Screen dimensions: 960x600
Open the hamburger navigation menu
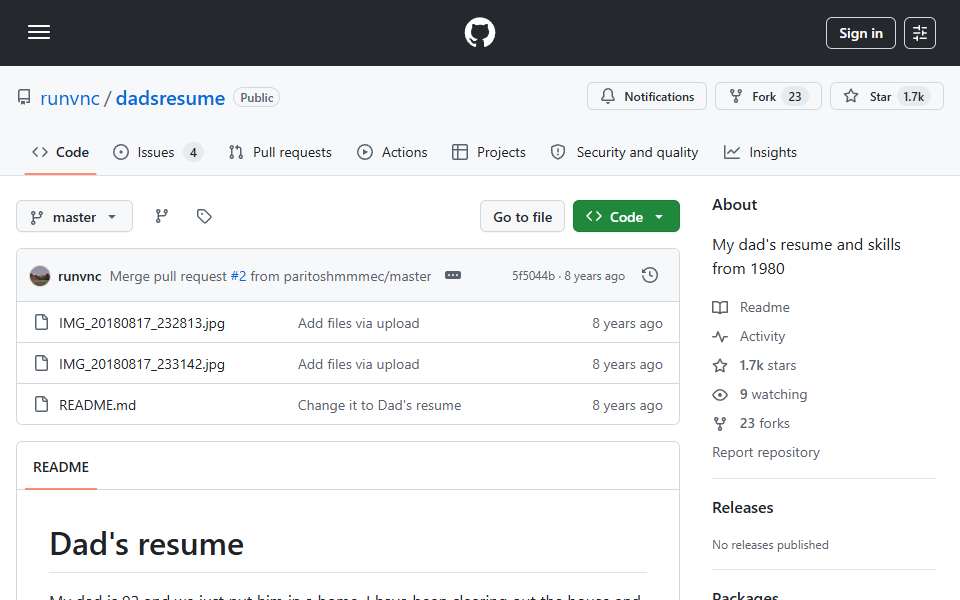pos(39,32)
